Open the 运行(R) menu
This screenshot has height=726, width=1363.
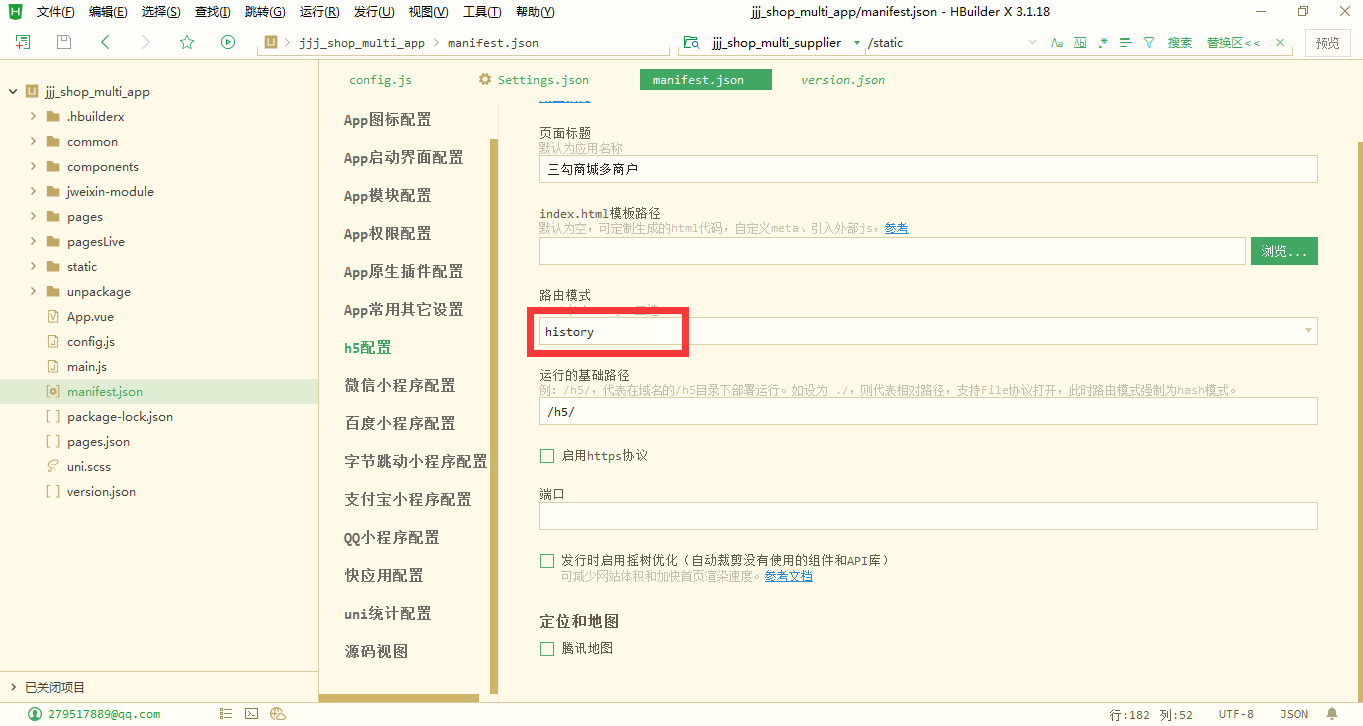coord(319,12)
